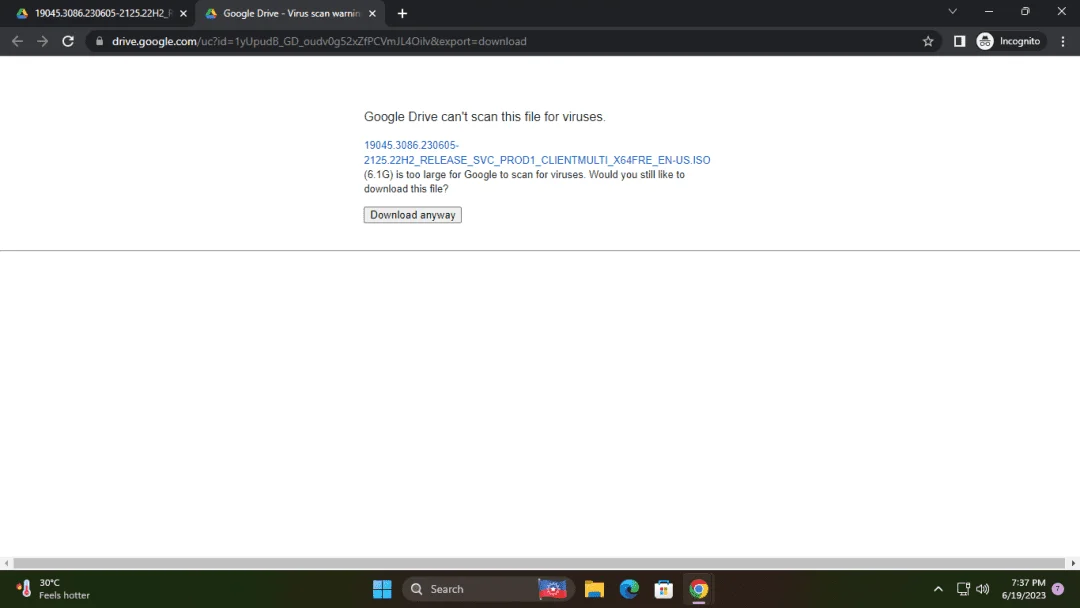Select the Chrome taskbar icon
1080x608 pixels.
[x=698, y=589]
